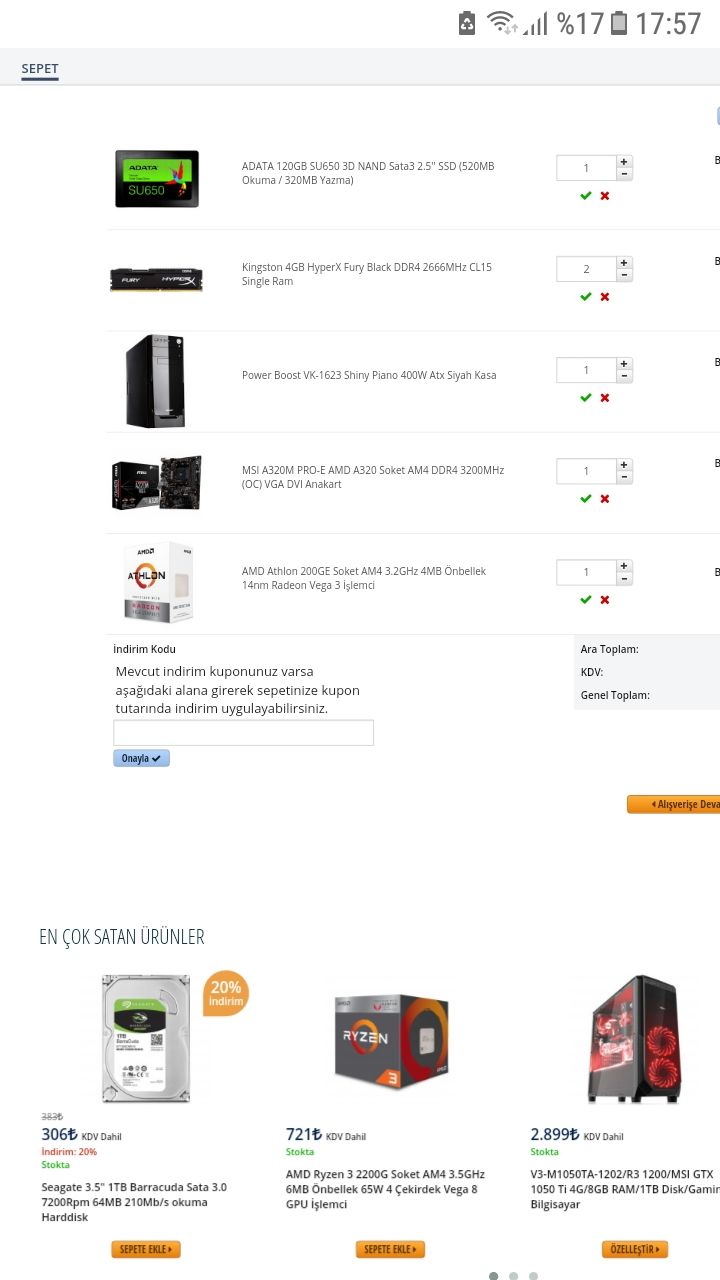This screenshot has width=720, height=1280.
Task: Decrease MSI A320M motherboard quantity with minus
Action: coord(624,477)
